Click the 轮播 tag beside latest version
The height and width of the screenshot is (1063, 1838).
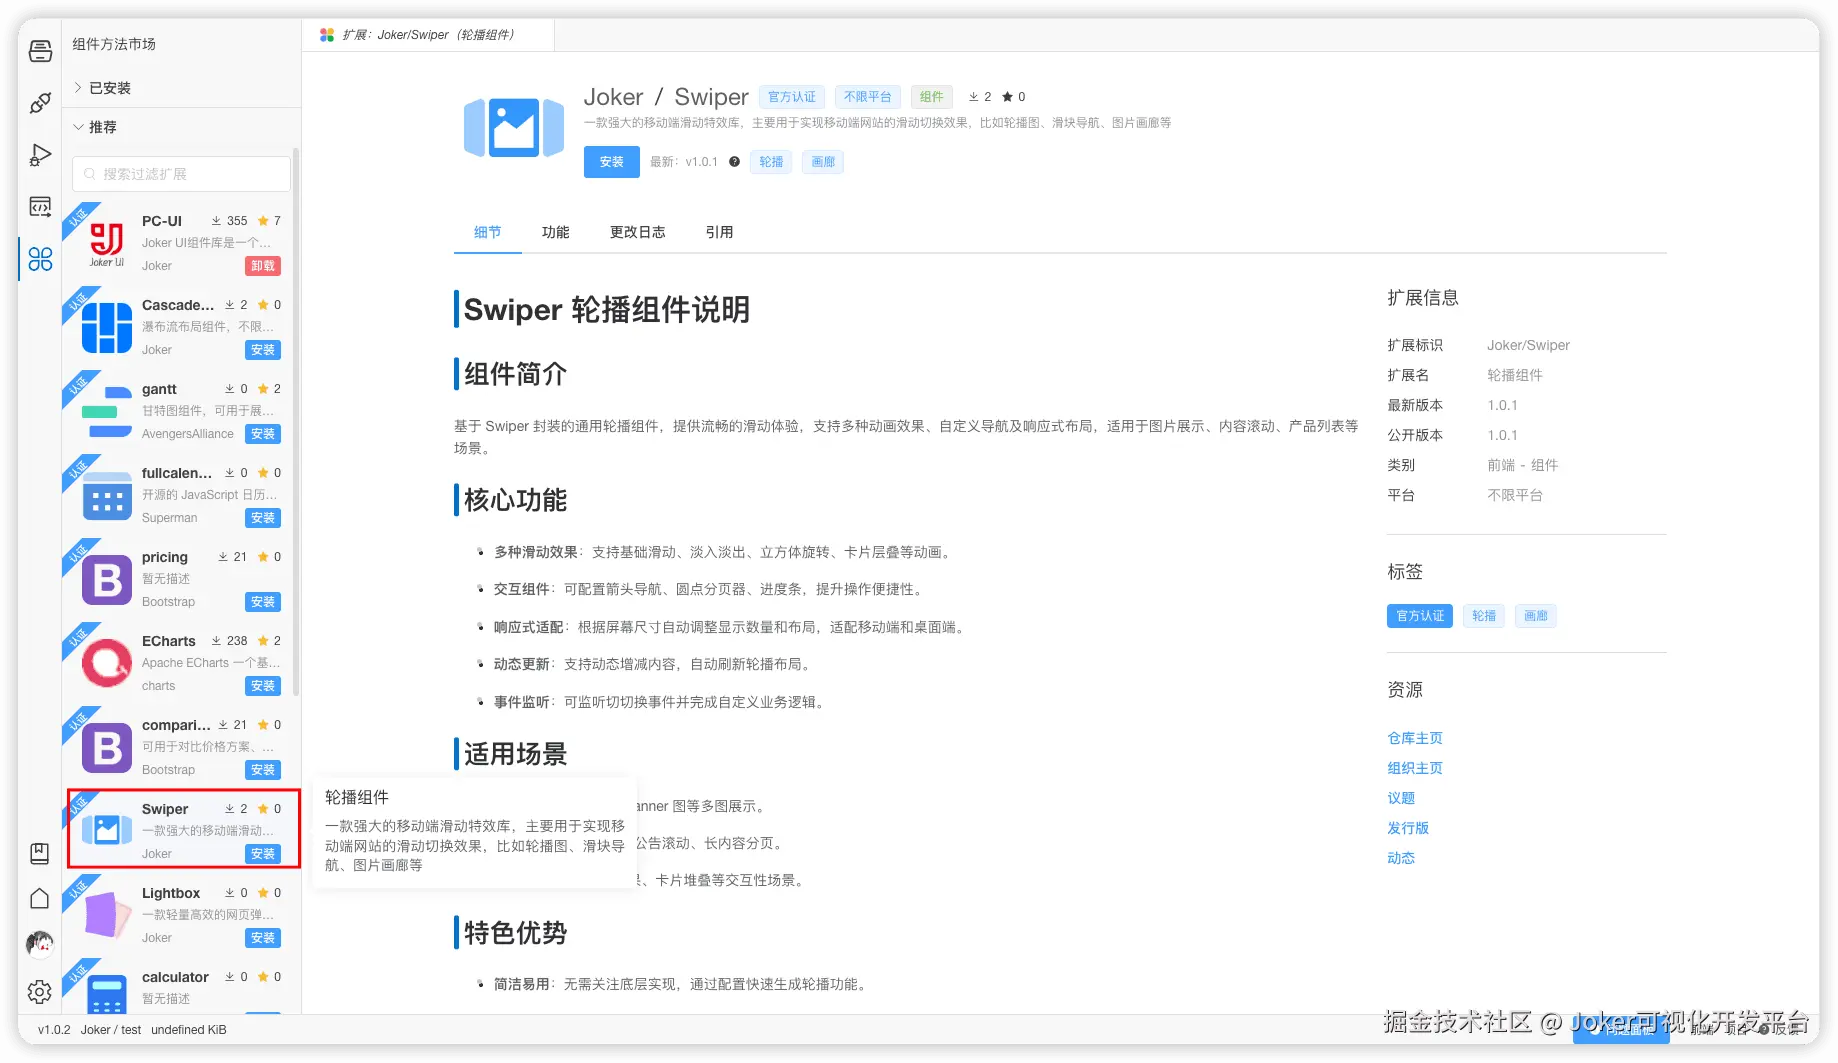771,162
